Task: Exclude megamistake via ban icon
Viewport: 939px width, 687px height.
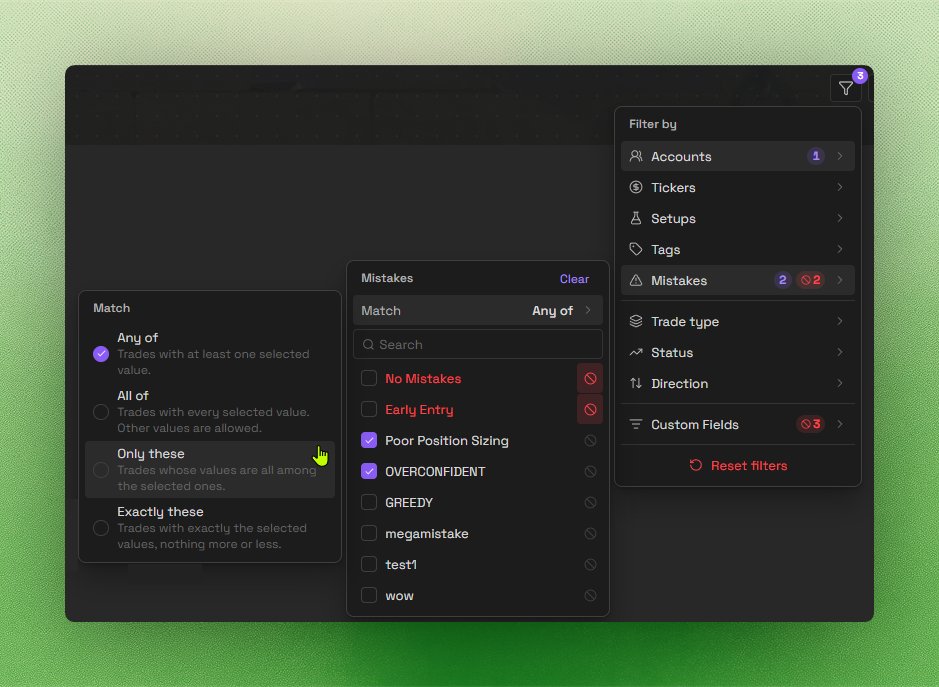Action: pos(590,534)
